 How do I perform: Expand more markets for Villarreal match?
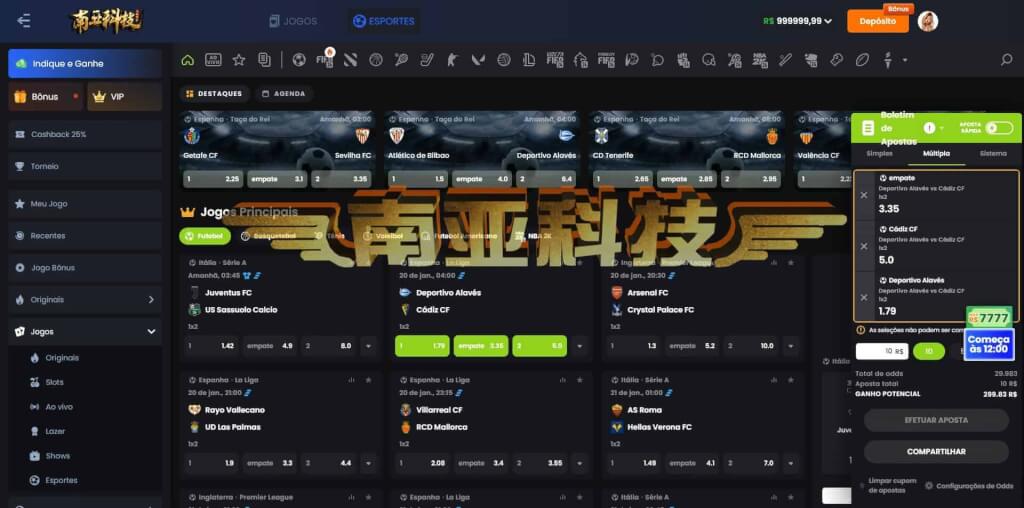[x=580, y=464]
